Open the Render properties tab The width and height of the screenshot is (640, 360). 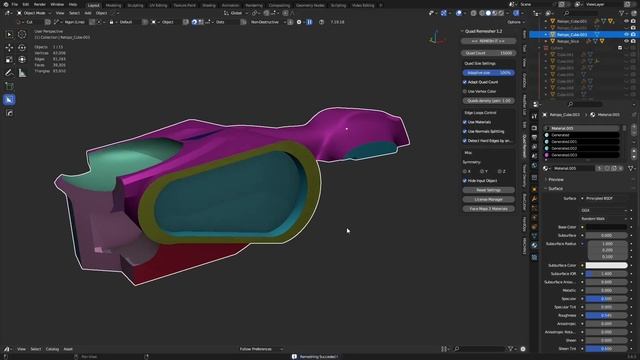534,128
